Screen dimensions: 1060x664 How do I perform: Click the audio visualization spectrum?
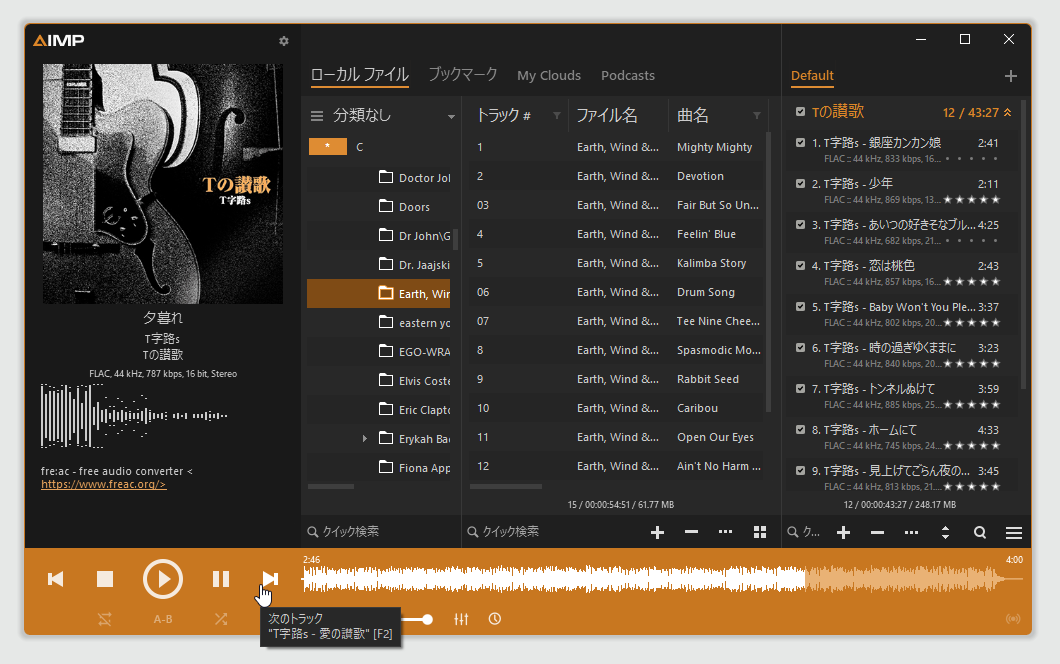pyautogui.click(x=135, y=415)
